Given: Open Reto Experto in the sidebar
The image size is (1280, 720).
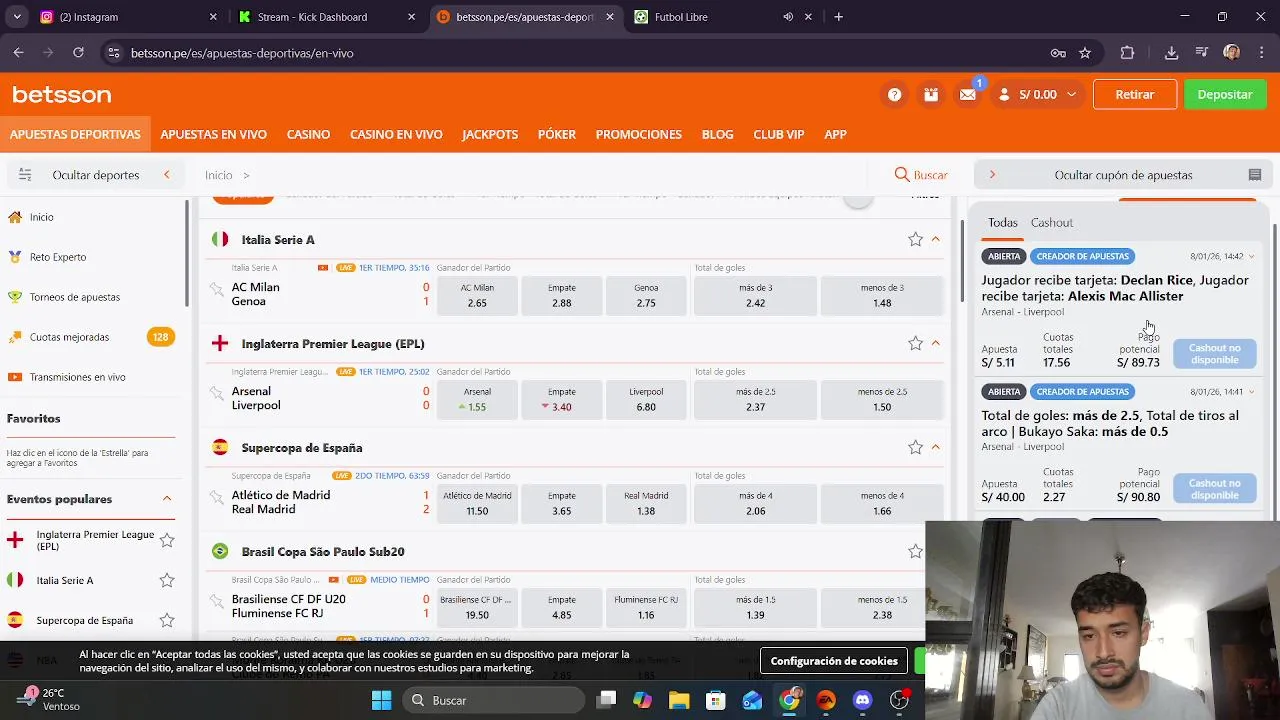Looking at the screenshot, I should [x=58, y=257].
